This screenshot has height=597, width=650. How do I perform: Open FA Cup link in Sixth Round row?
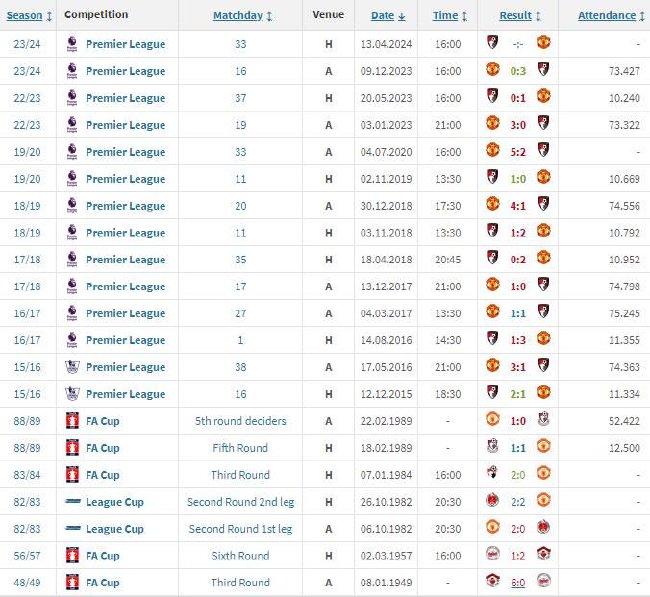point(103,556)
